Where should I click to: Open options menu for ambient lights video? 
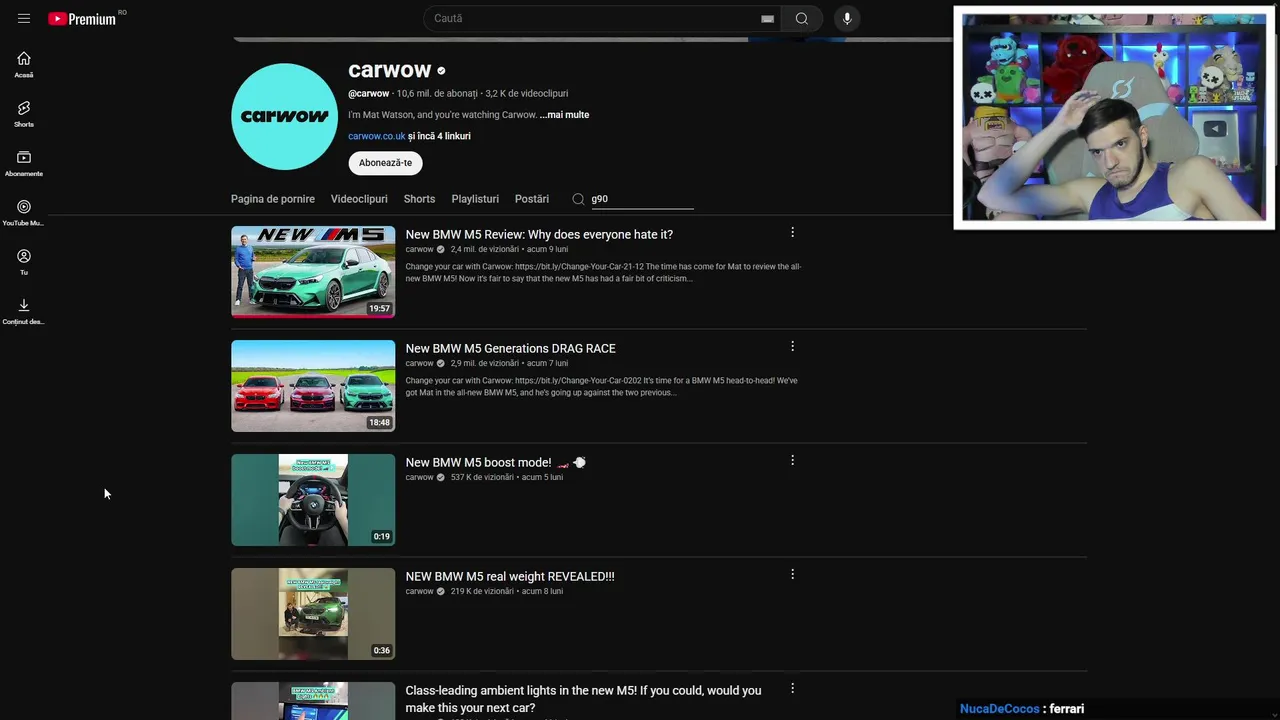pyautogui.click(x=792, y=688)
